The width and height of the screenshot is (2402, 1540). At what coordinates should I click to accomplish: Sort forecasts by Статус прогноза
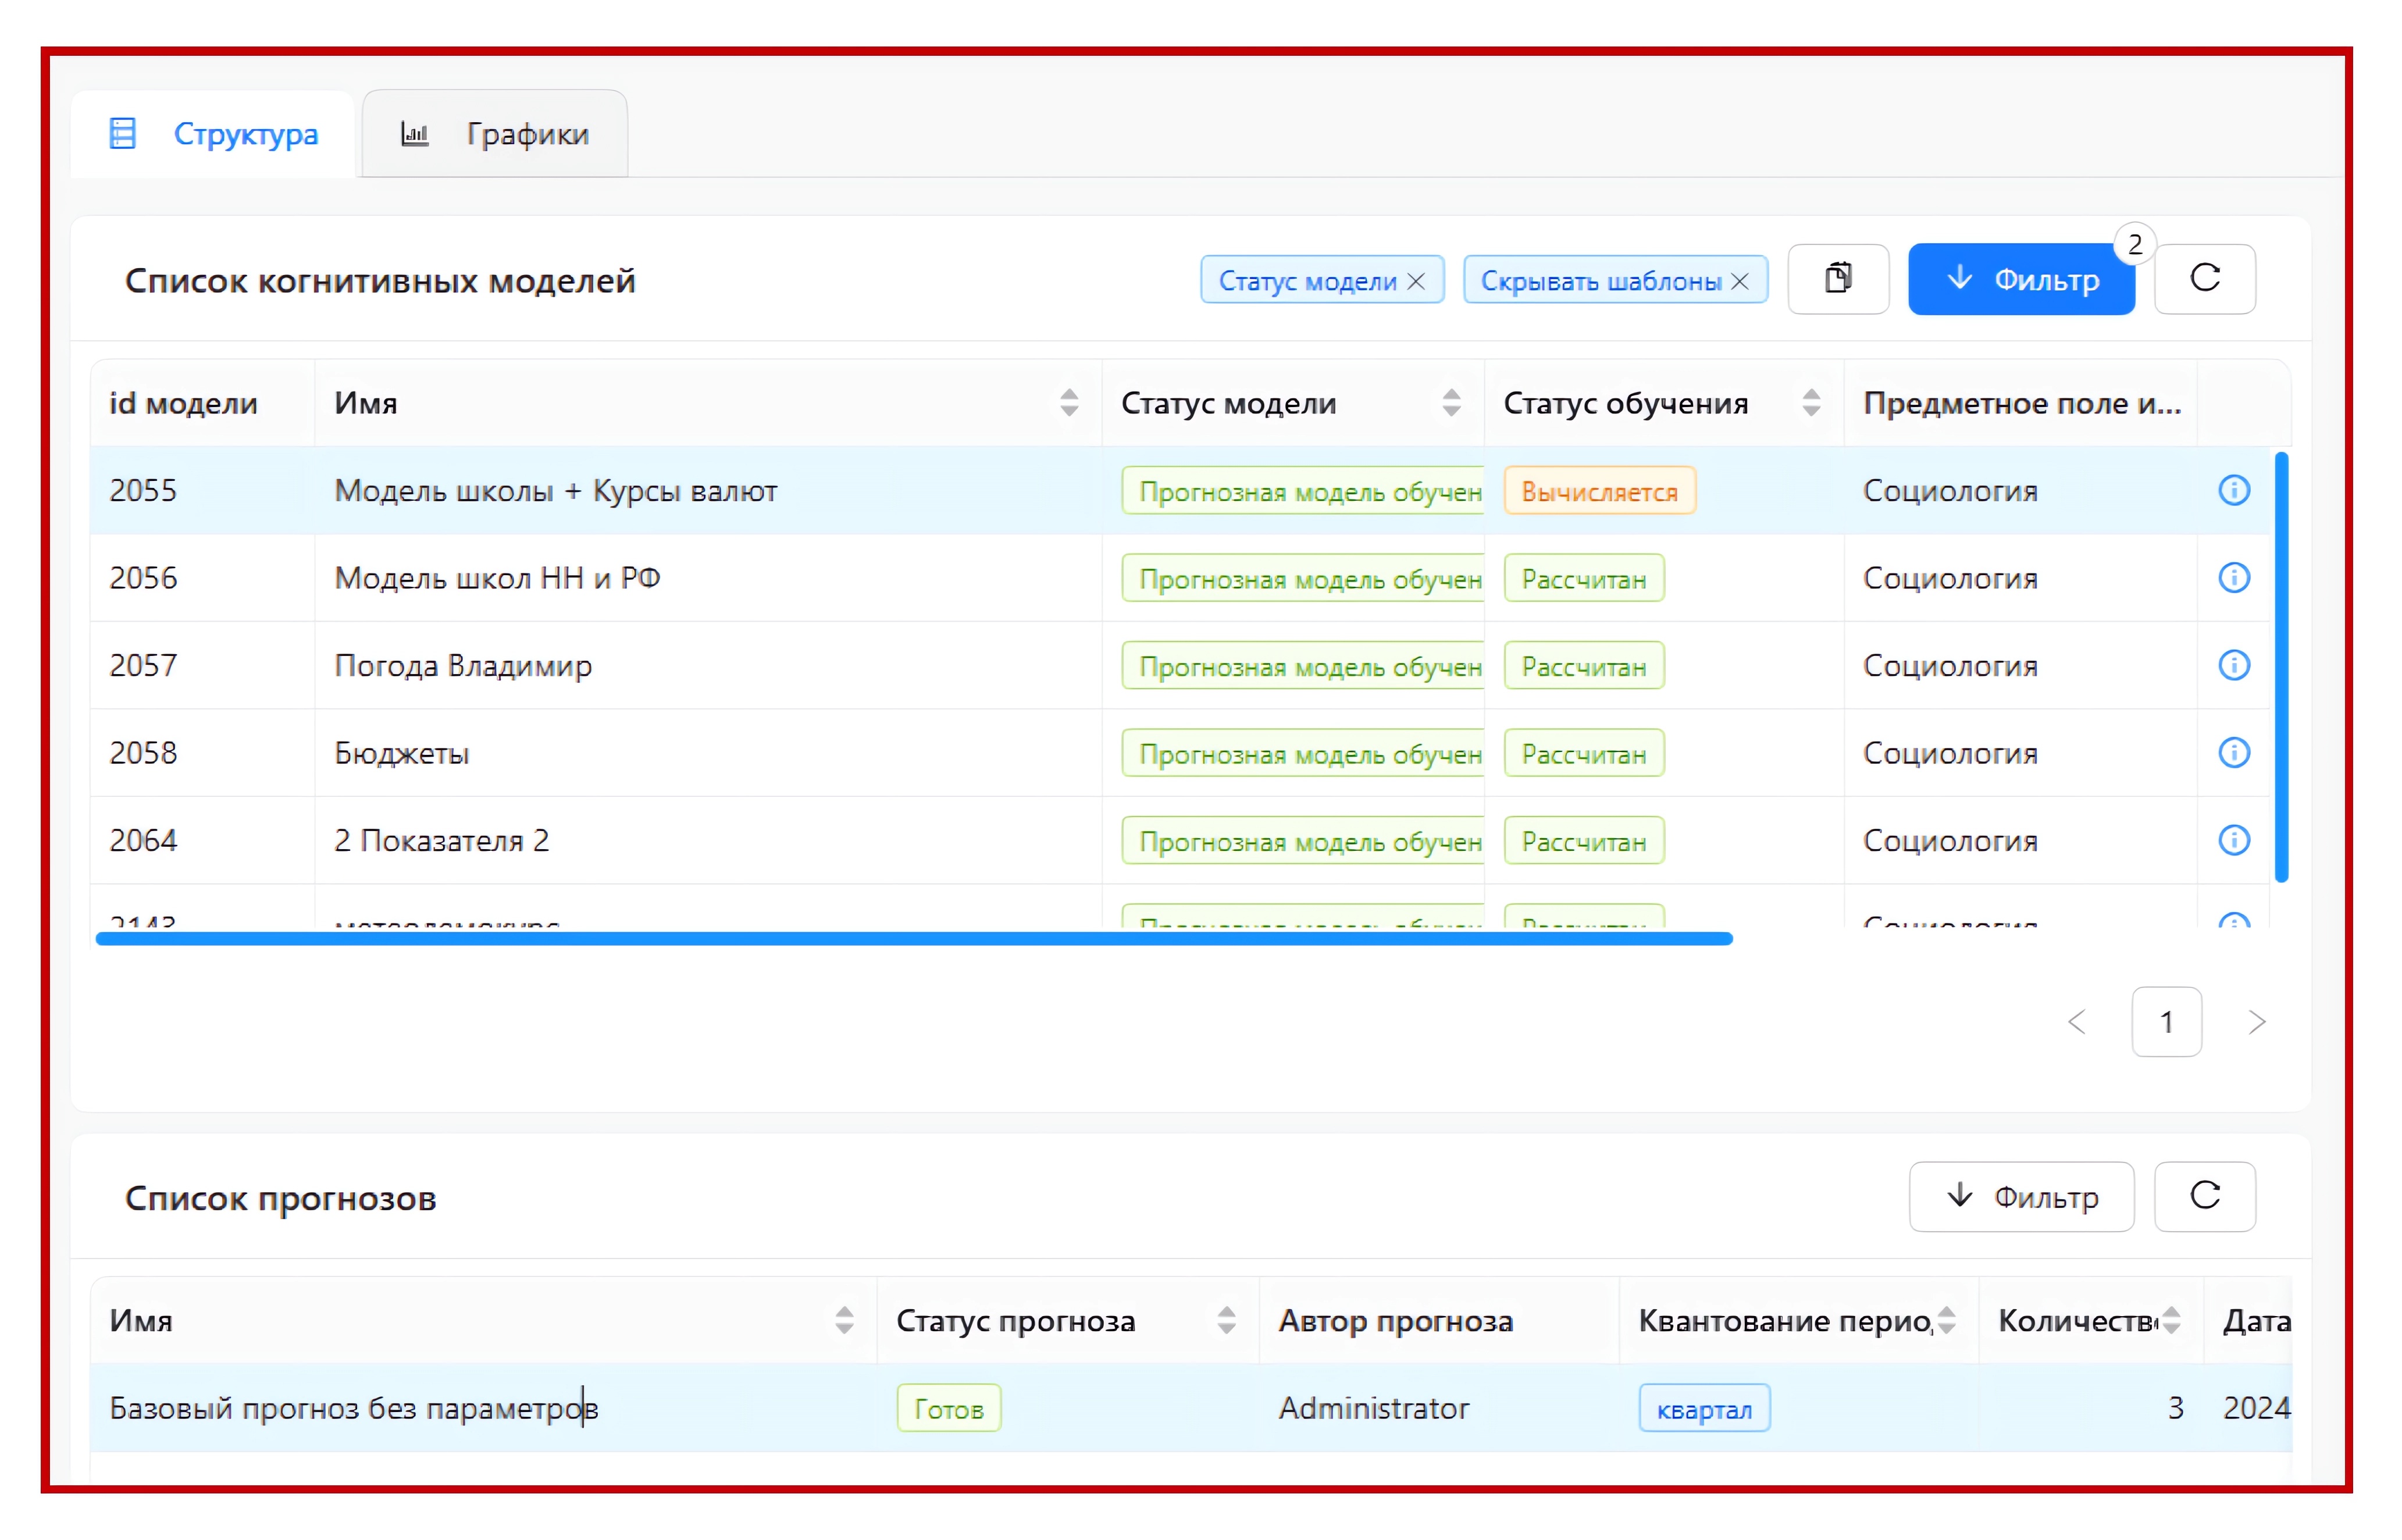pos(1226,1320)
